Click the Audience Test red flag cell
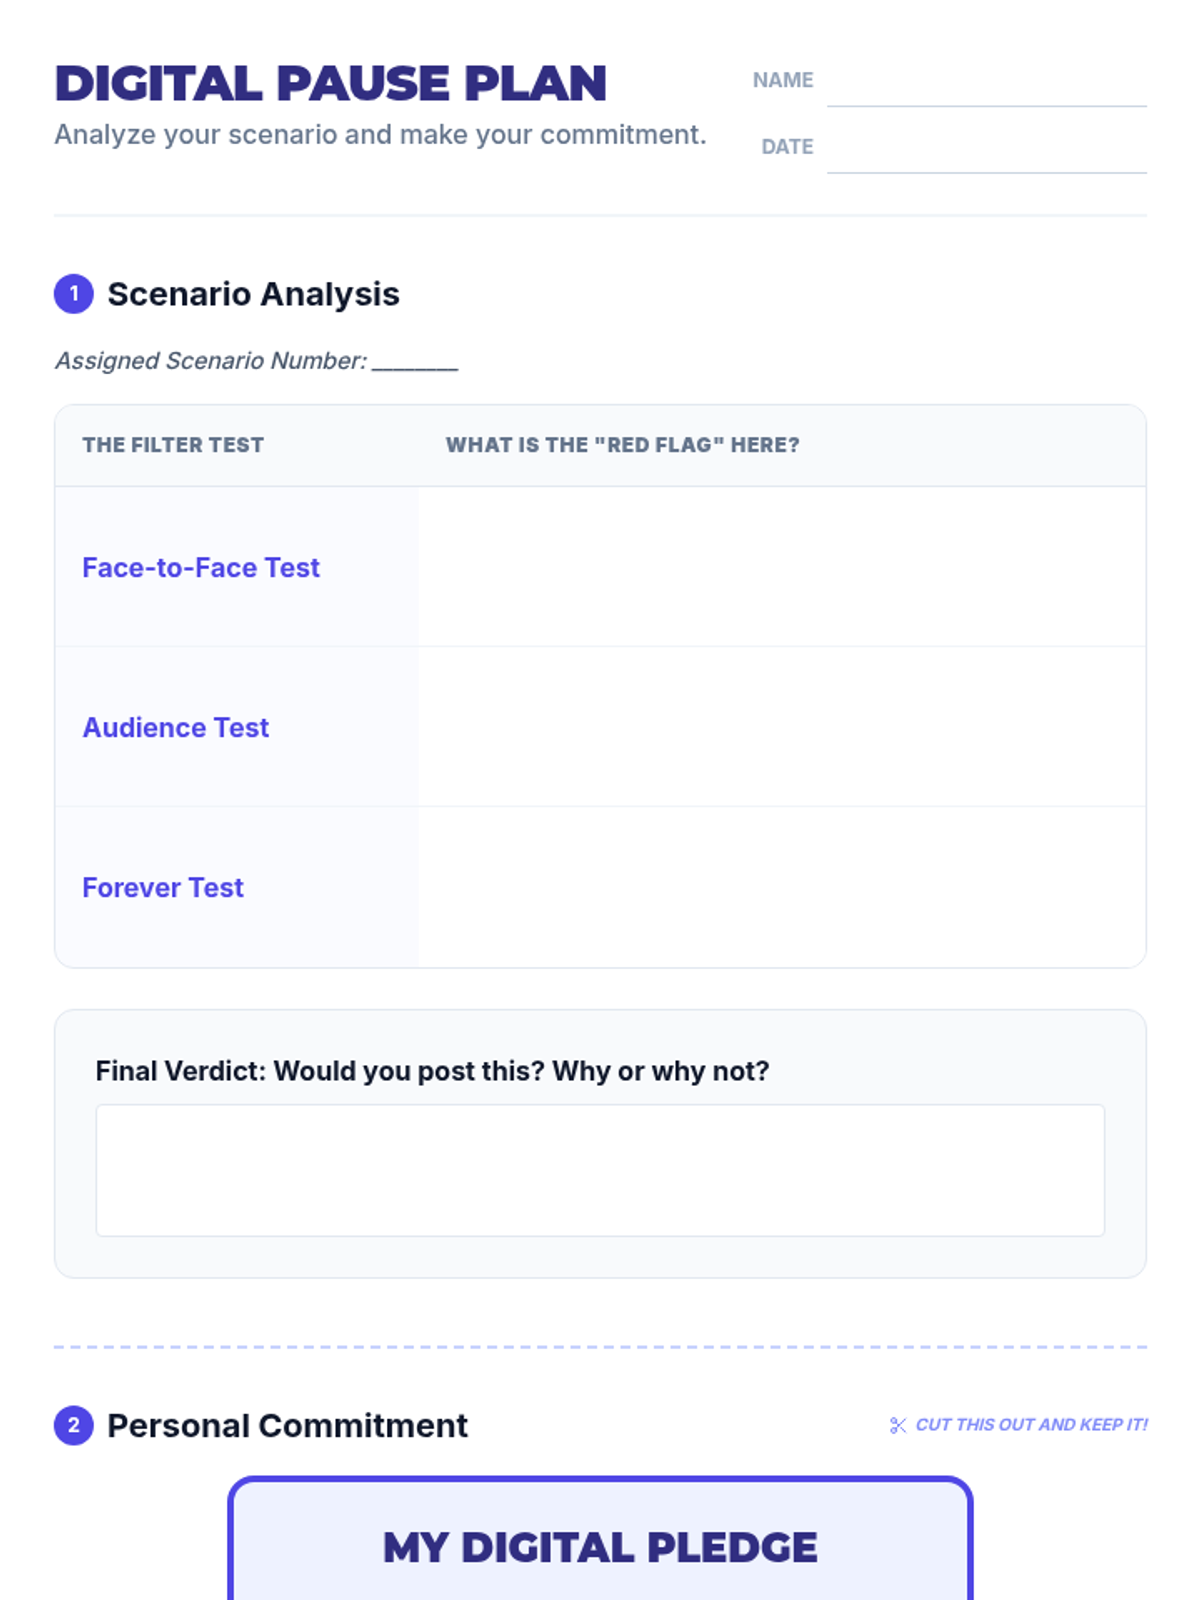The image size is (1200, 1600). coord(781,727)
